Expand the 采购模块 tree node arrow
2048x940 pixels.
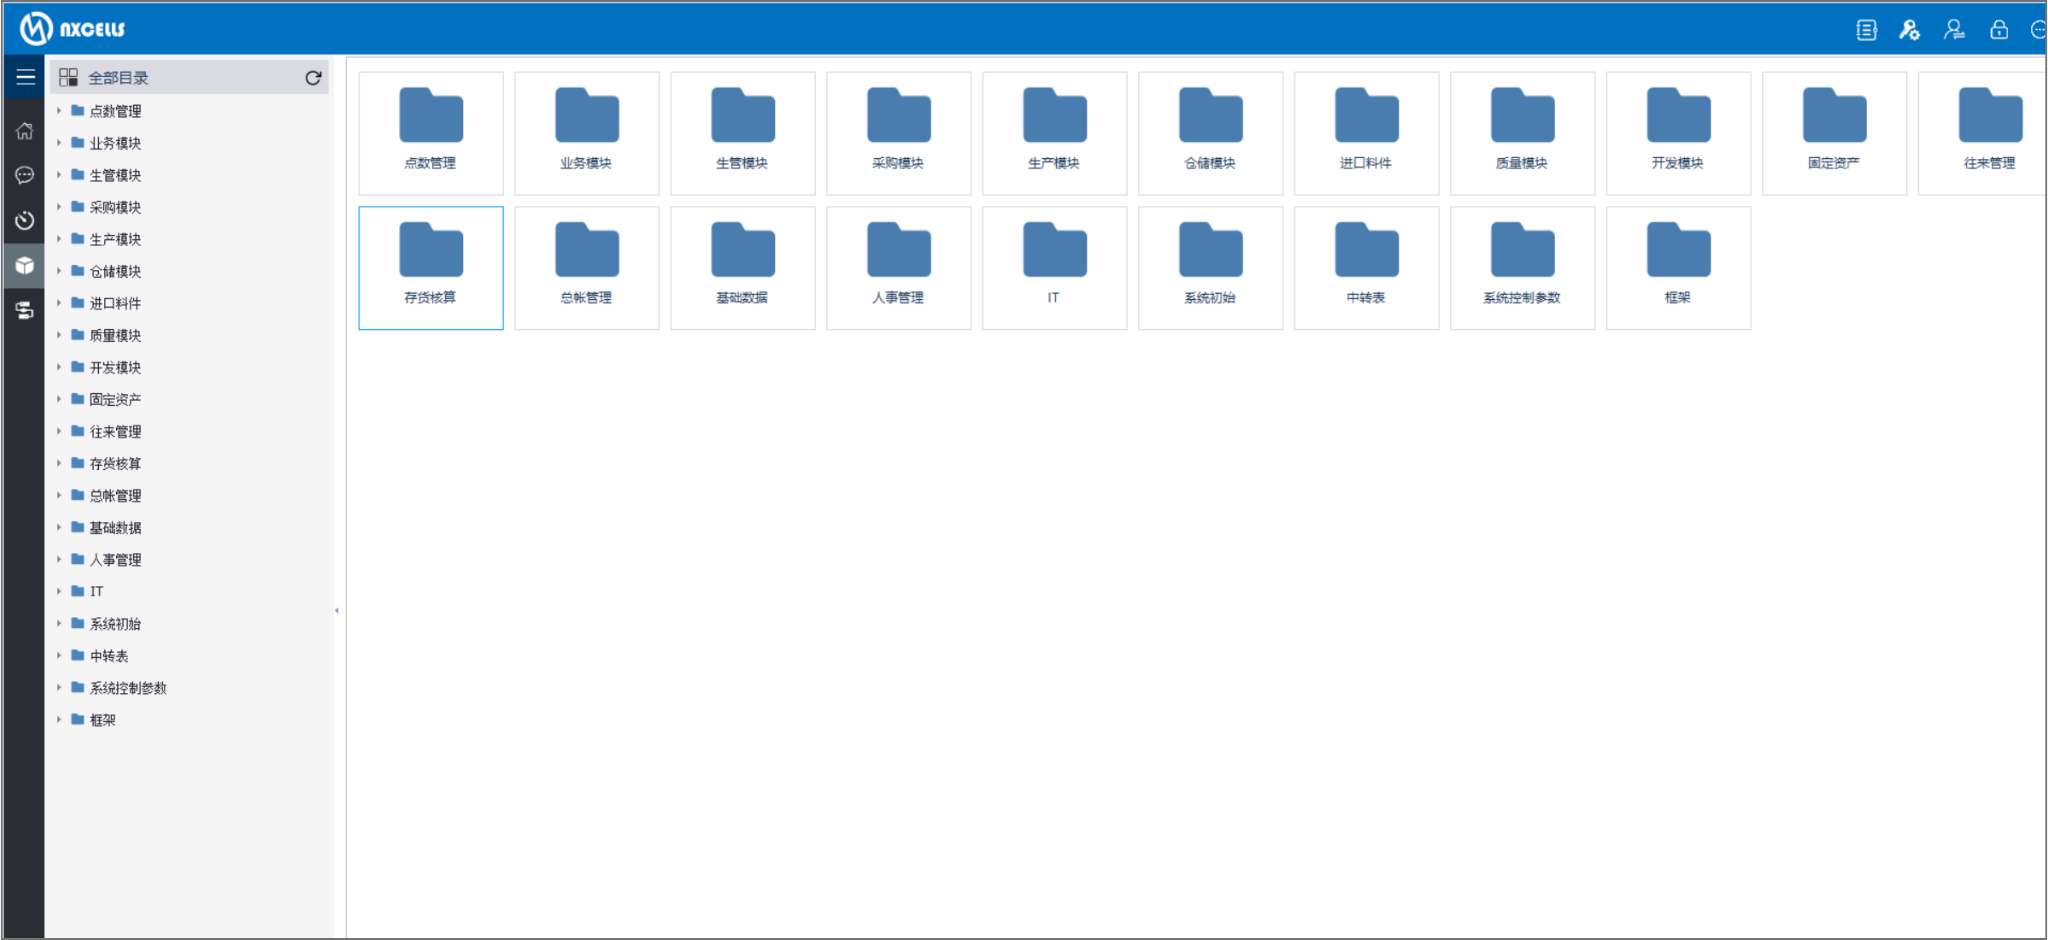point(59,207)
